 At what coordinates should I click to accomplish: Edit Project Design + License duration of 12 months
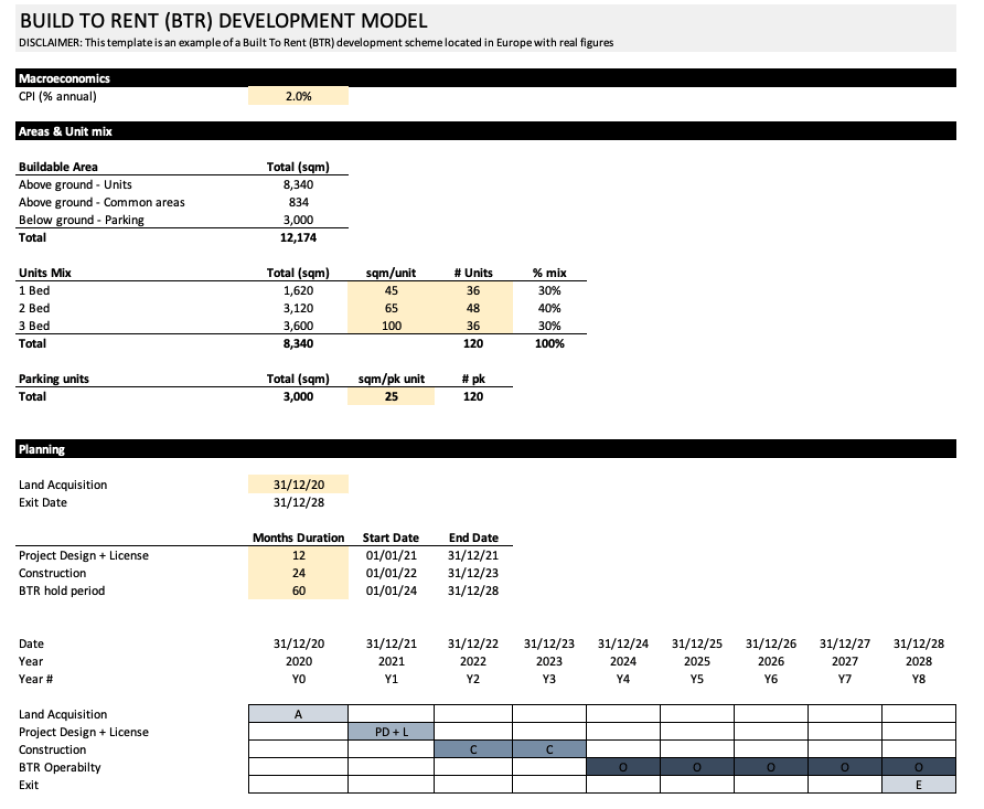click(297, 555)
